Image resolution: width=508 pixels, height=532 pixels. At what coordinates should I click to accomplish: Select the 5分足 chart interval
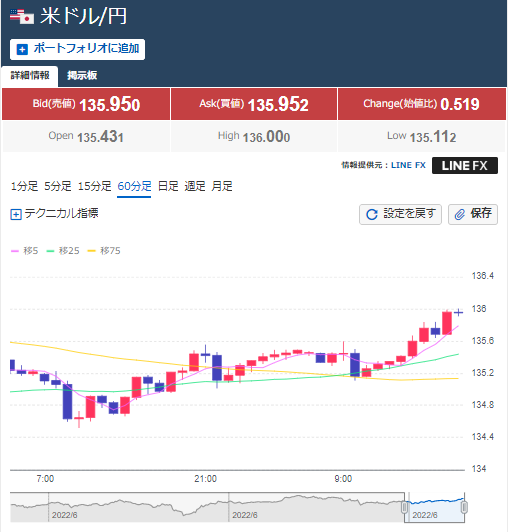(58, 186)
